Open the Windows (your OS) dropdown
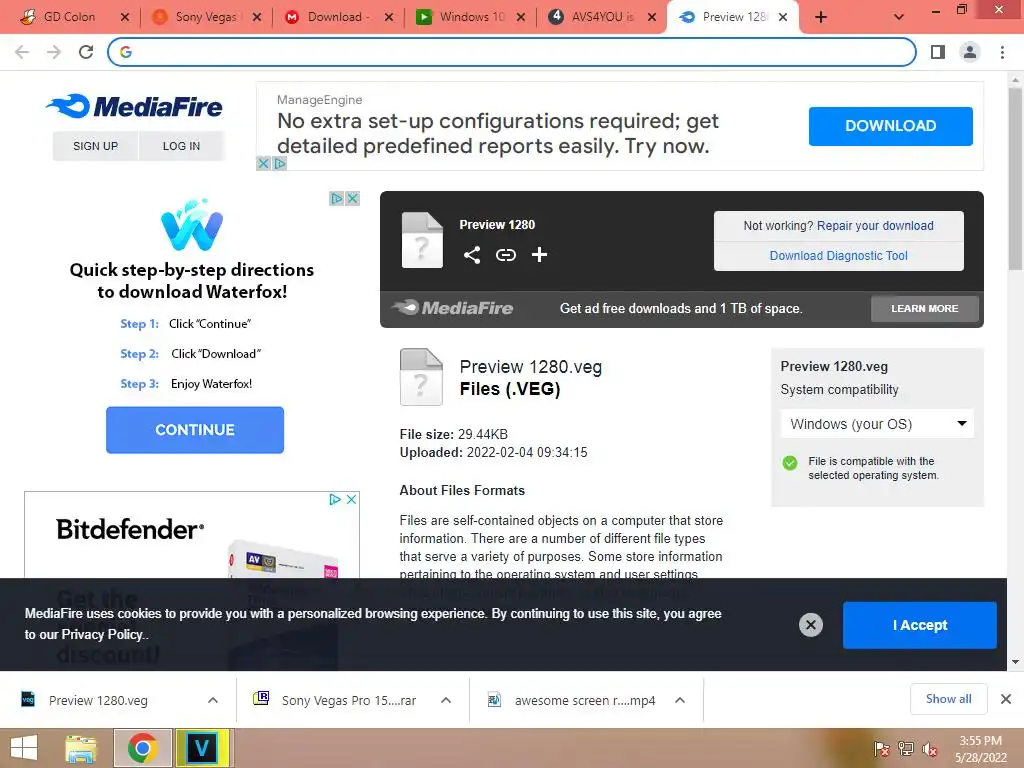This screenshot has height=768, width=1024. (x=877, y=424)
